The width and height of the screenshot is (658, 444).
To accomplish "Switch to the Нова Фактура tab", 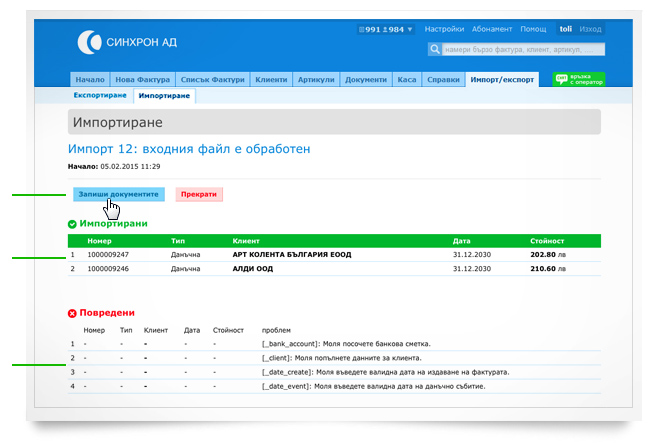I will click(143, 79).
